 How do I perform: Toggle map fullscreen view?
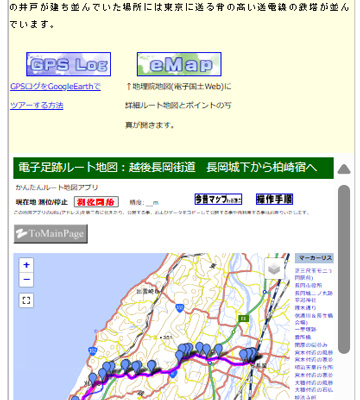(x=26, y=300)
